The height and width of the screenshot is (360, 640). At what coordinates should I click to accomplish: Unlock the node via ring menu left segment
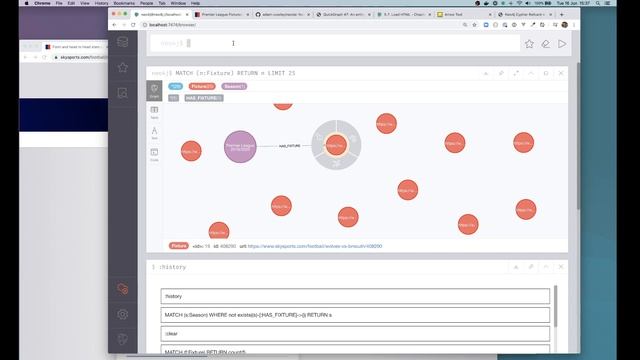tap(319, 139)
